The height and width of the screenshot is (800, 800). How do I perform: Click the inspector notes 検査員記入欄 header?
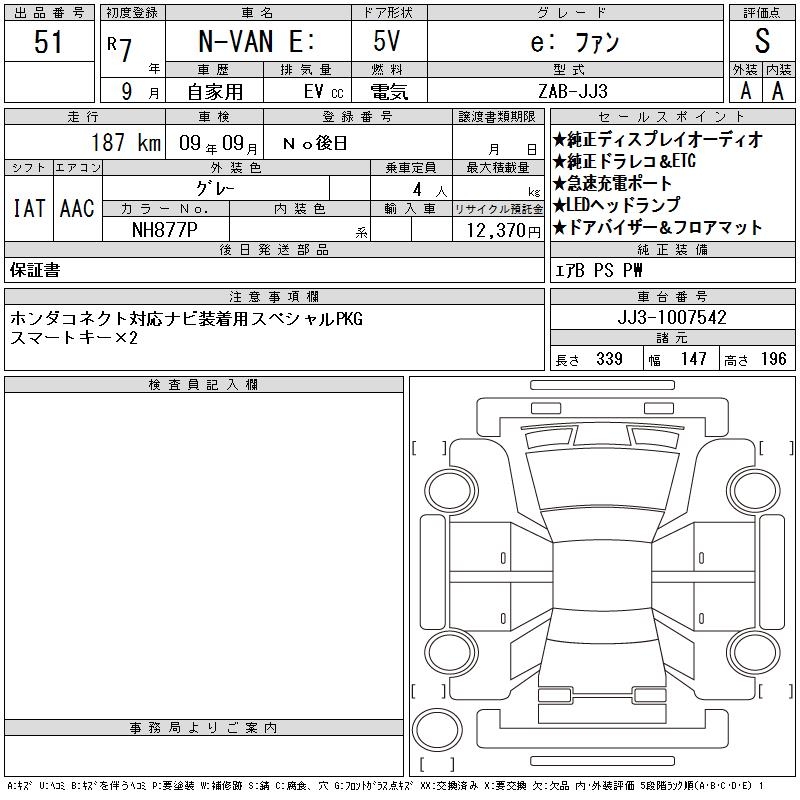(x=204, y=385)
